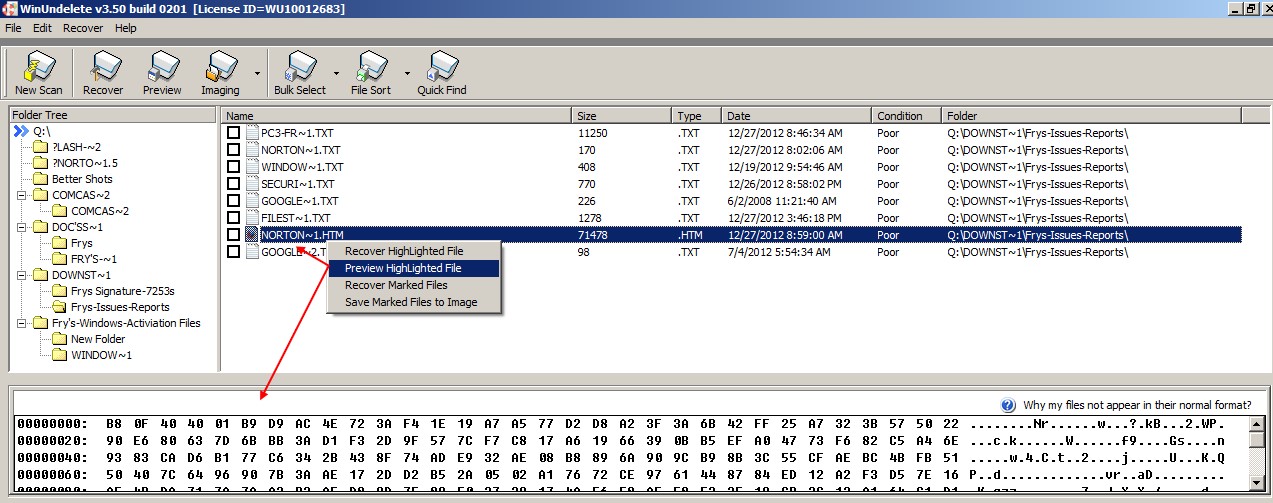
Task: Mark the SECURI~1.TXT file checkbox
Action: [x=233, y=184]
